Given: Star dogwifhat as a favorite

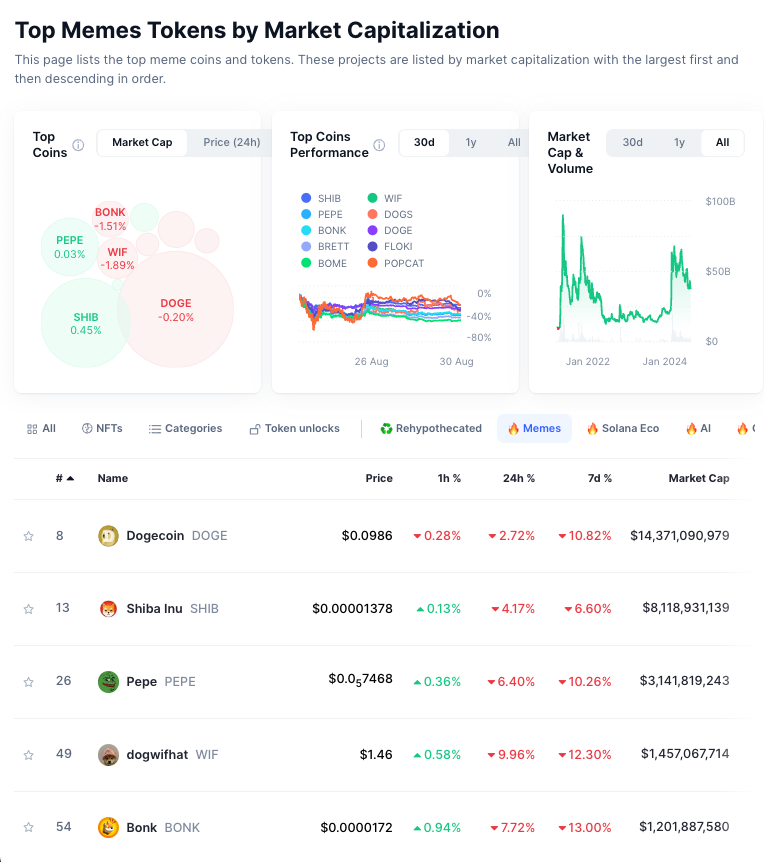Looking at the screenshot, I should pyautogui.click(x=29, y=755).
